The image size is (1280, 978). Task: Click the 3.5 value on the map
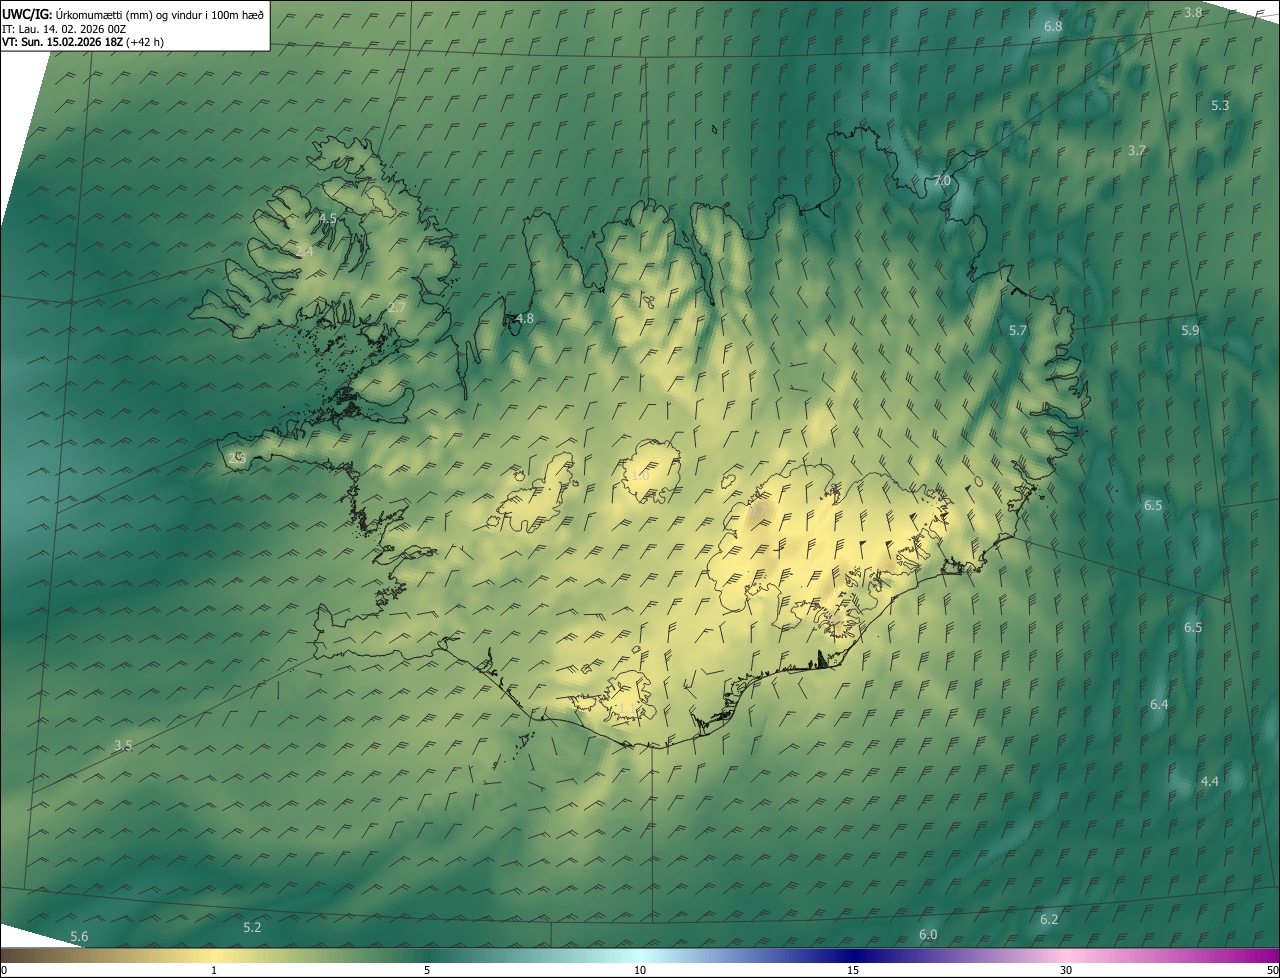pyautogui.click(x=123, y=746)
